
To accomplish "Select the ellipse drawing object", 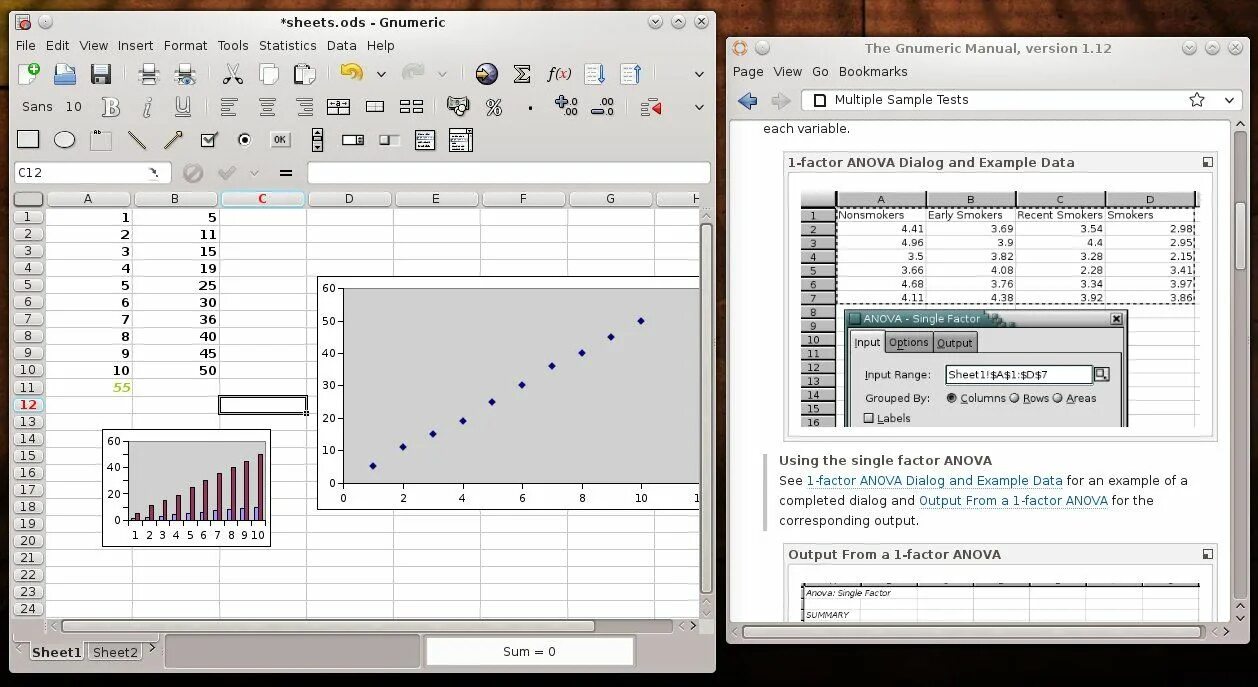I will (65, 140).
